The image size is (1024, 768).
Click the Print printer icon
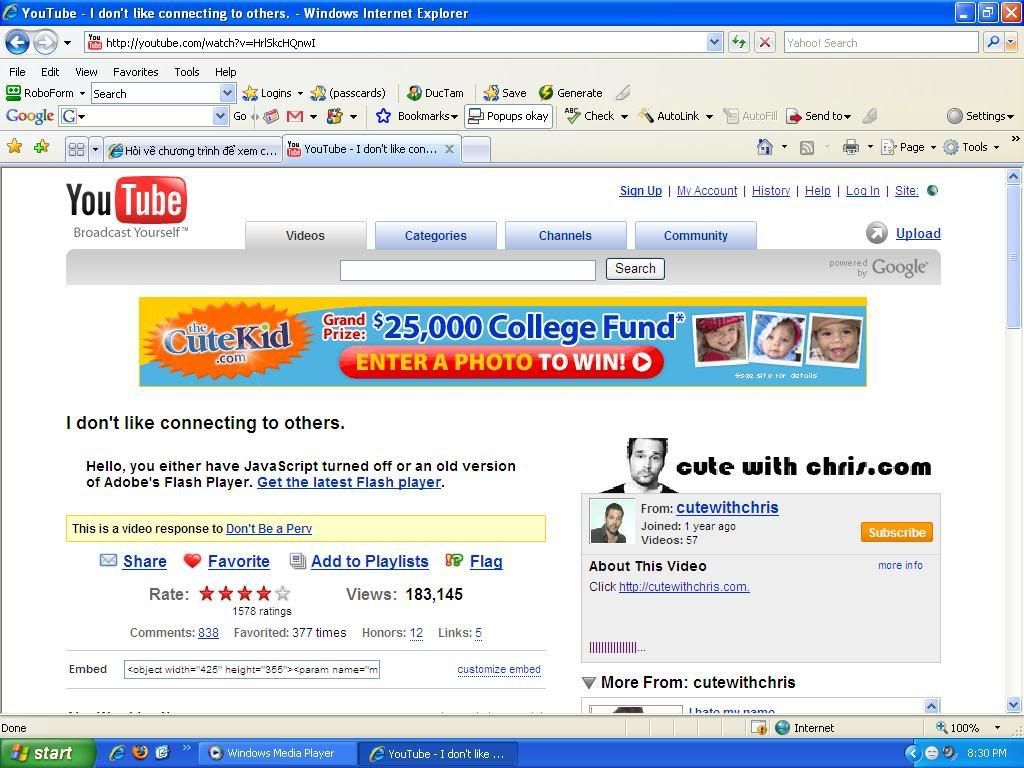pyautogui.click(x=850, y=147)
